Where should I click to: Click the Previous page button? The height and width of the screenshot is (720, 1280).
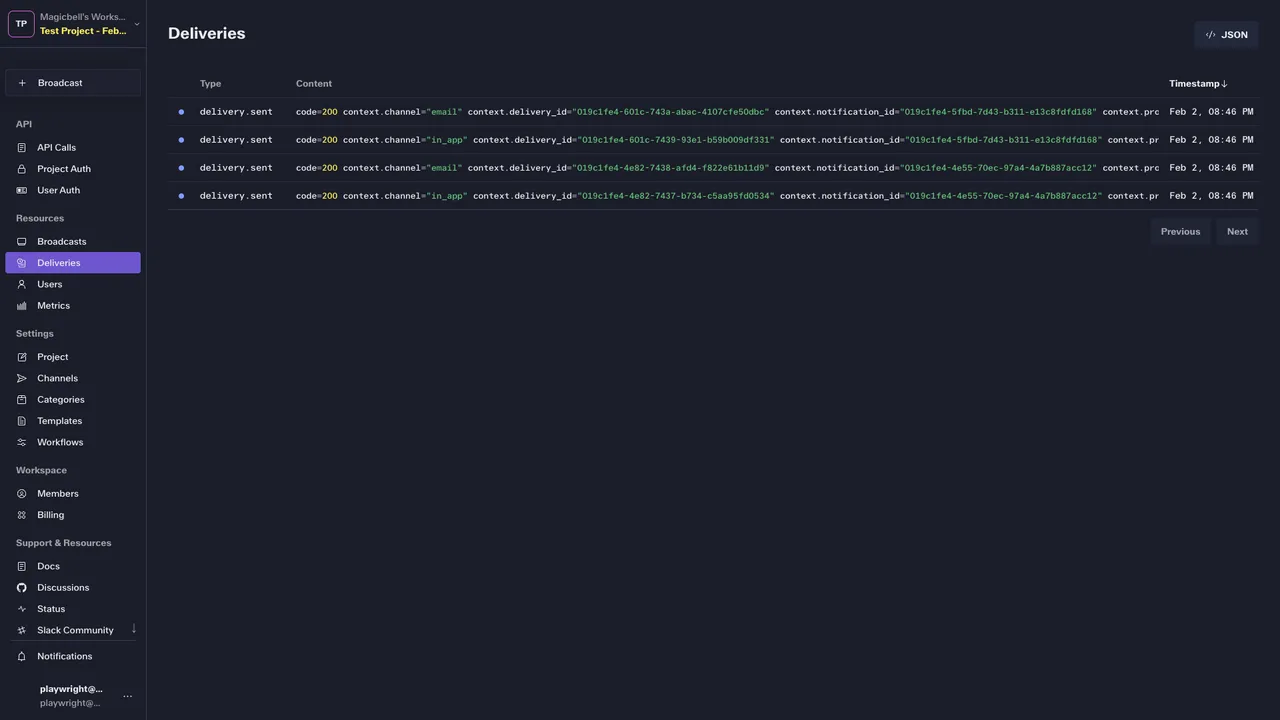(1180, 232)
